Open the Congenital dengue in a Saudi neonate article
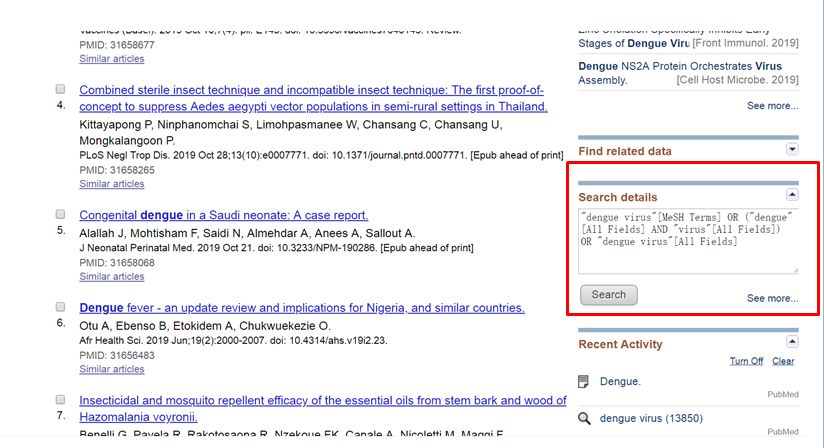This screenshot has height=448, width=824. [x=223, y=215]
